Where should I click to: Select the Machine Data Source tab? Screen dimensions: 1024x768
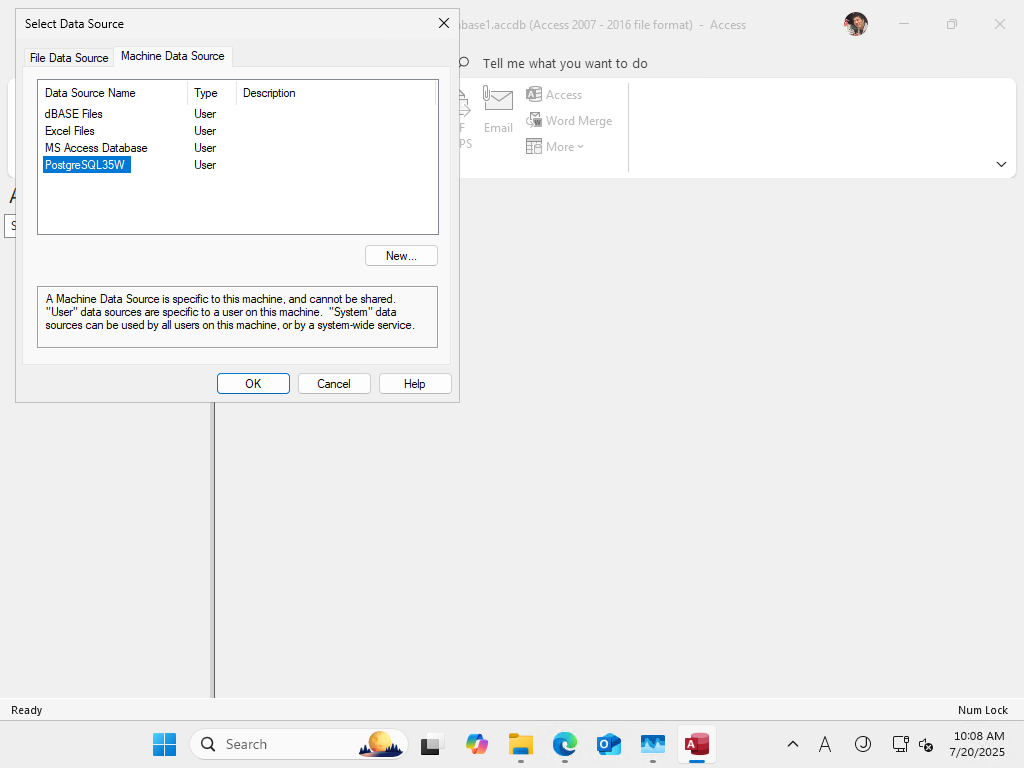(x=172, y=56)
